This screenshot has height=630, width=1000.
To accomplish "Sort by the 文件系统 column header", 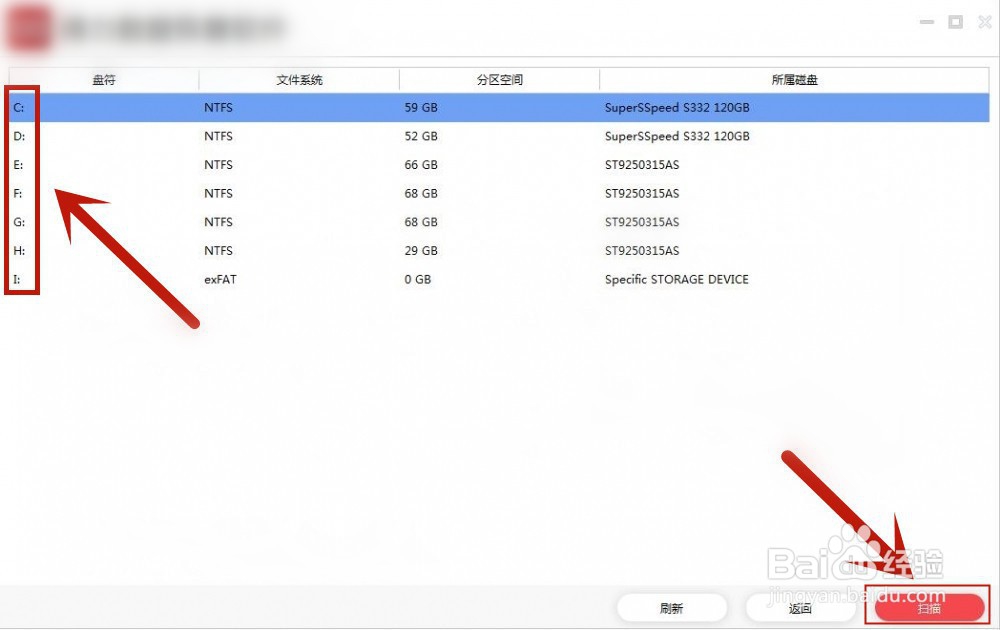I will (x=299, y=80).
